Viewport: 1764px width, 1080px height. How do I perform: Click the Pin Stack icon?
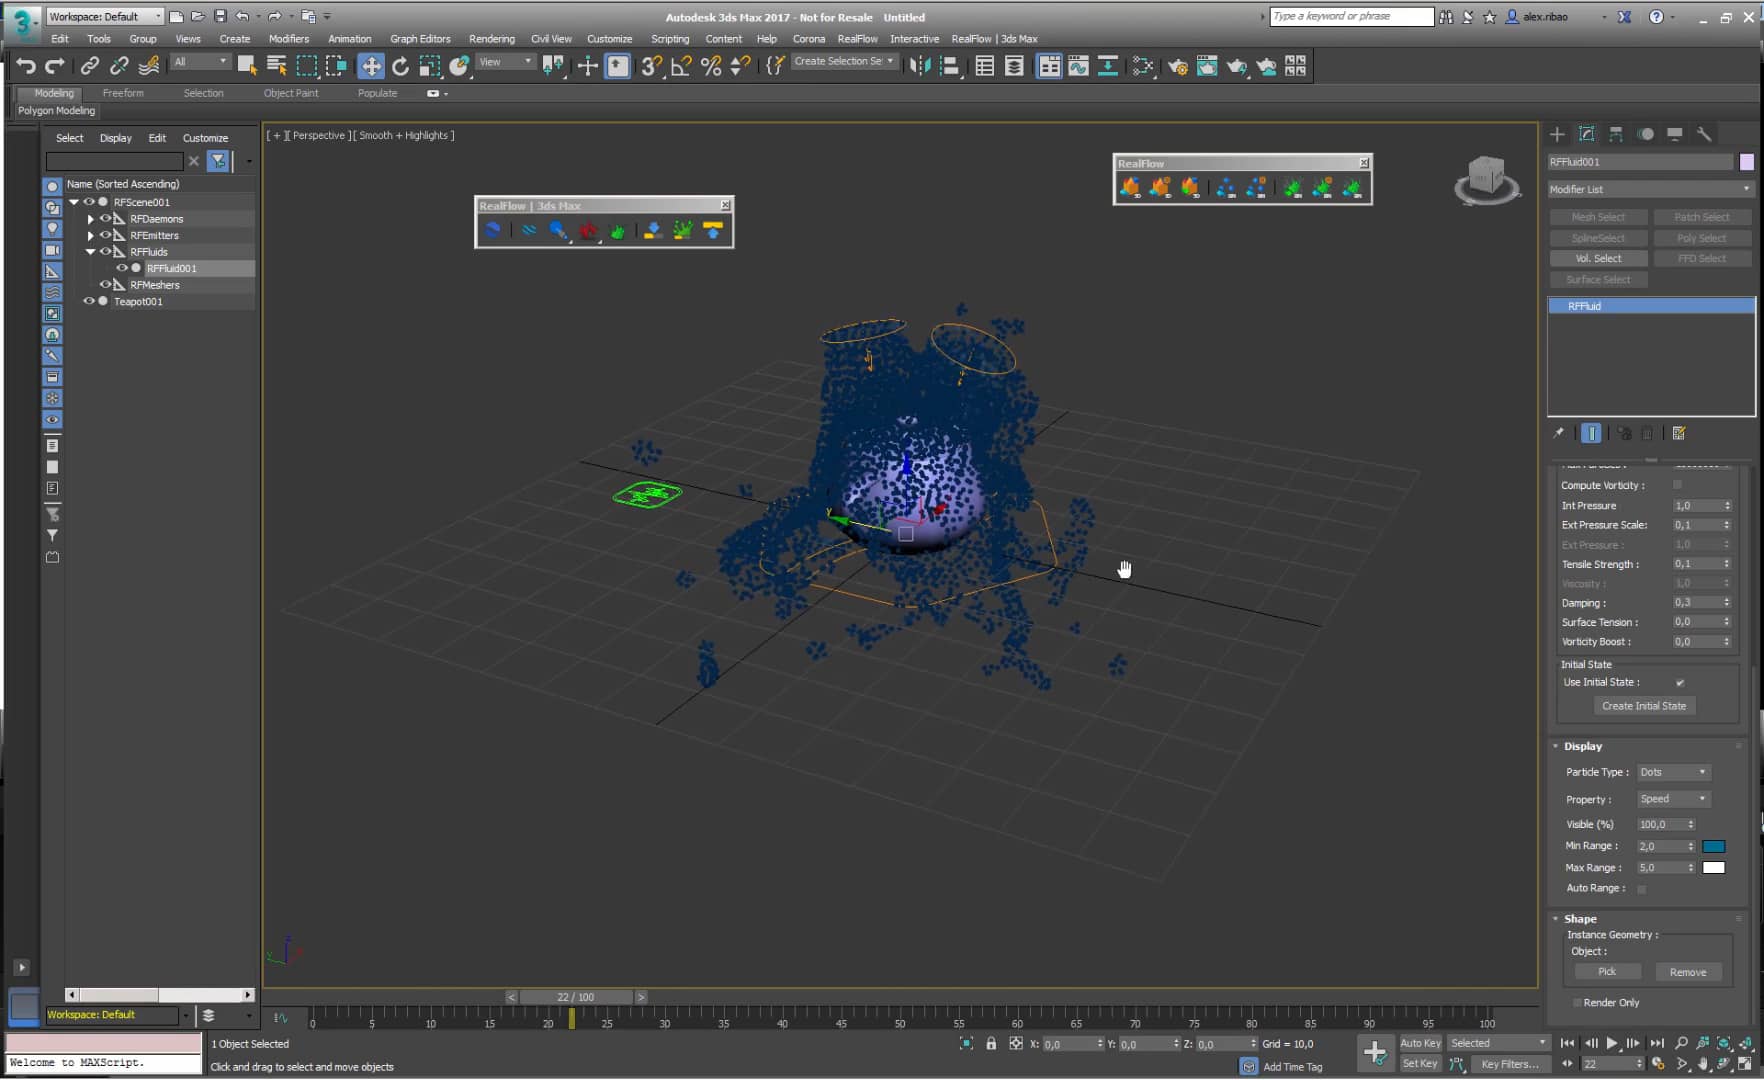coord(1558,433)
